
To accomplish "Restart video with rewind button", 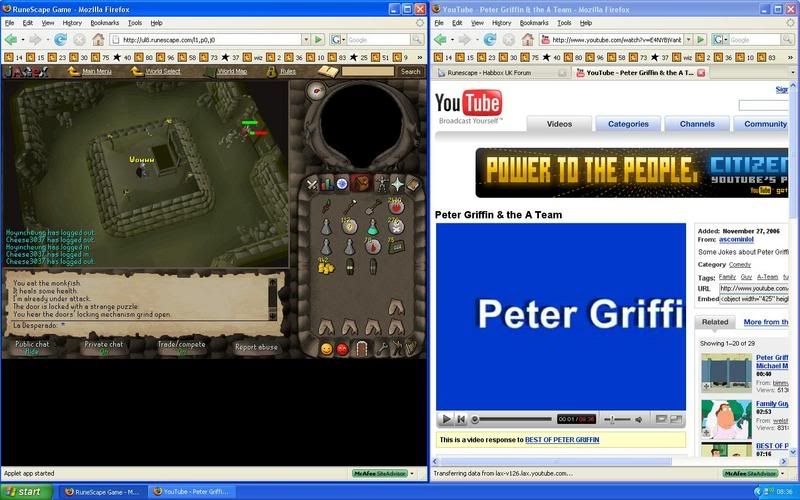I will 461,419.
